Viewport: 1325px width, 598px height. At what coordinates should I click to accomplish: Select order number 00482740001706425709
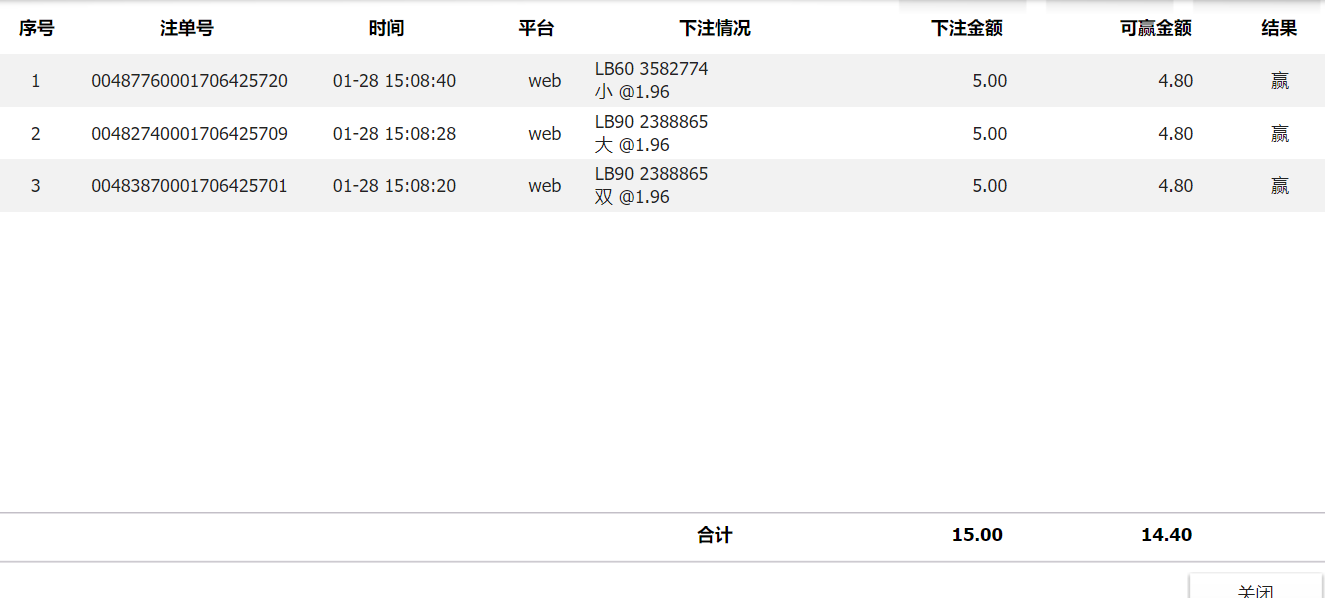pos(189,134)
